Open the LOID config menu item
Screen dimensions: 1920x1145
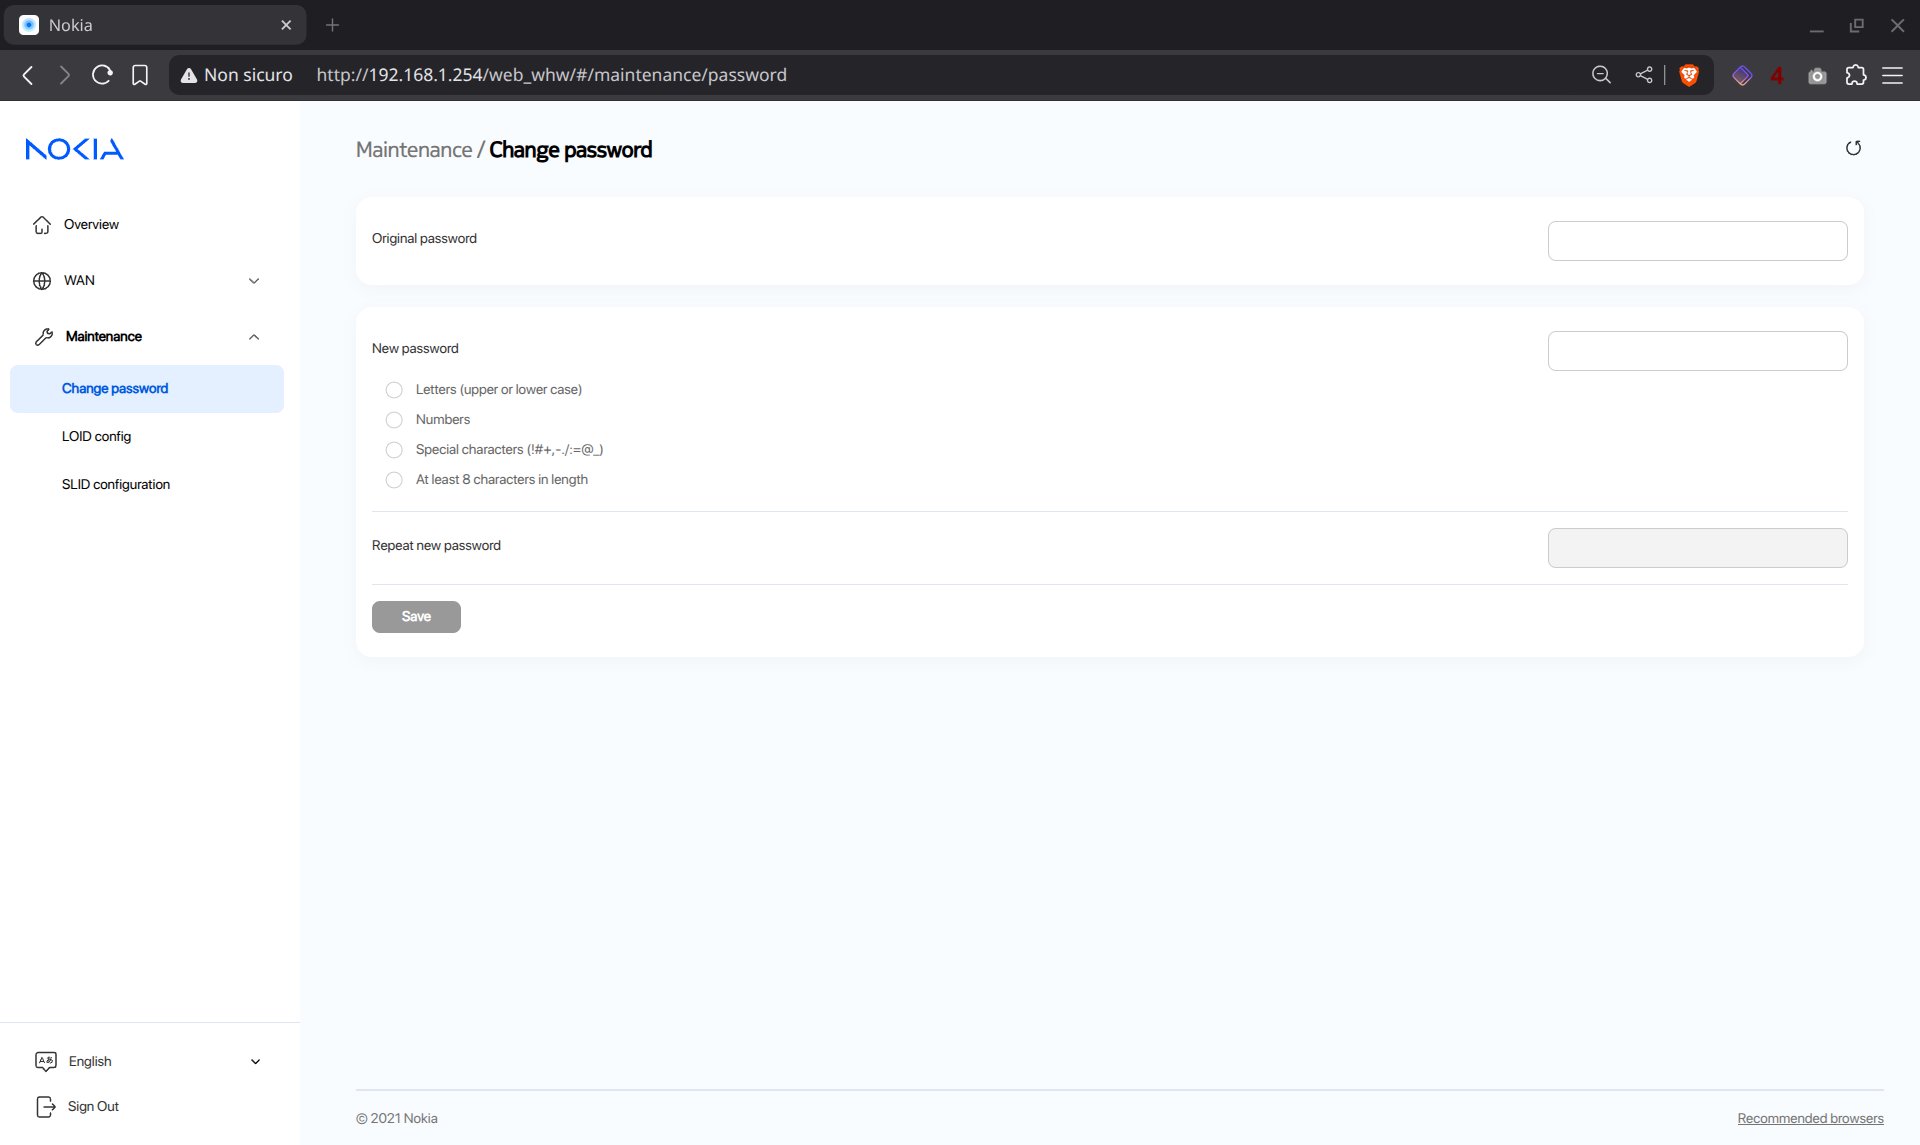tap(96, 436)
